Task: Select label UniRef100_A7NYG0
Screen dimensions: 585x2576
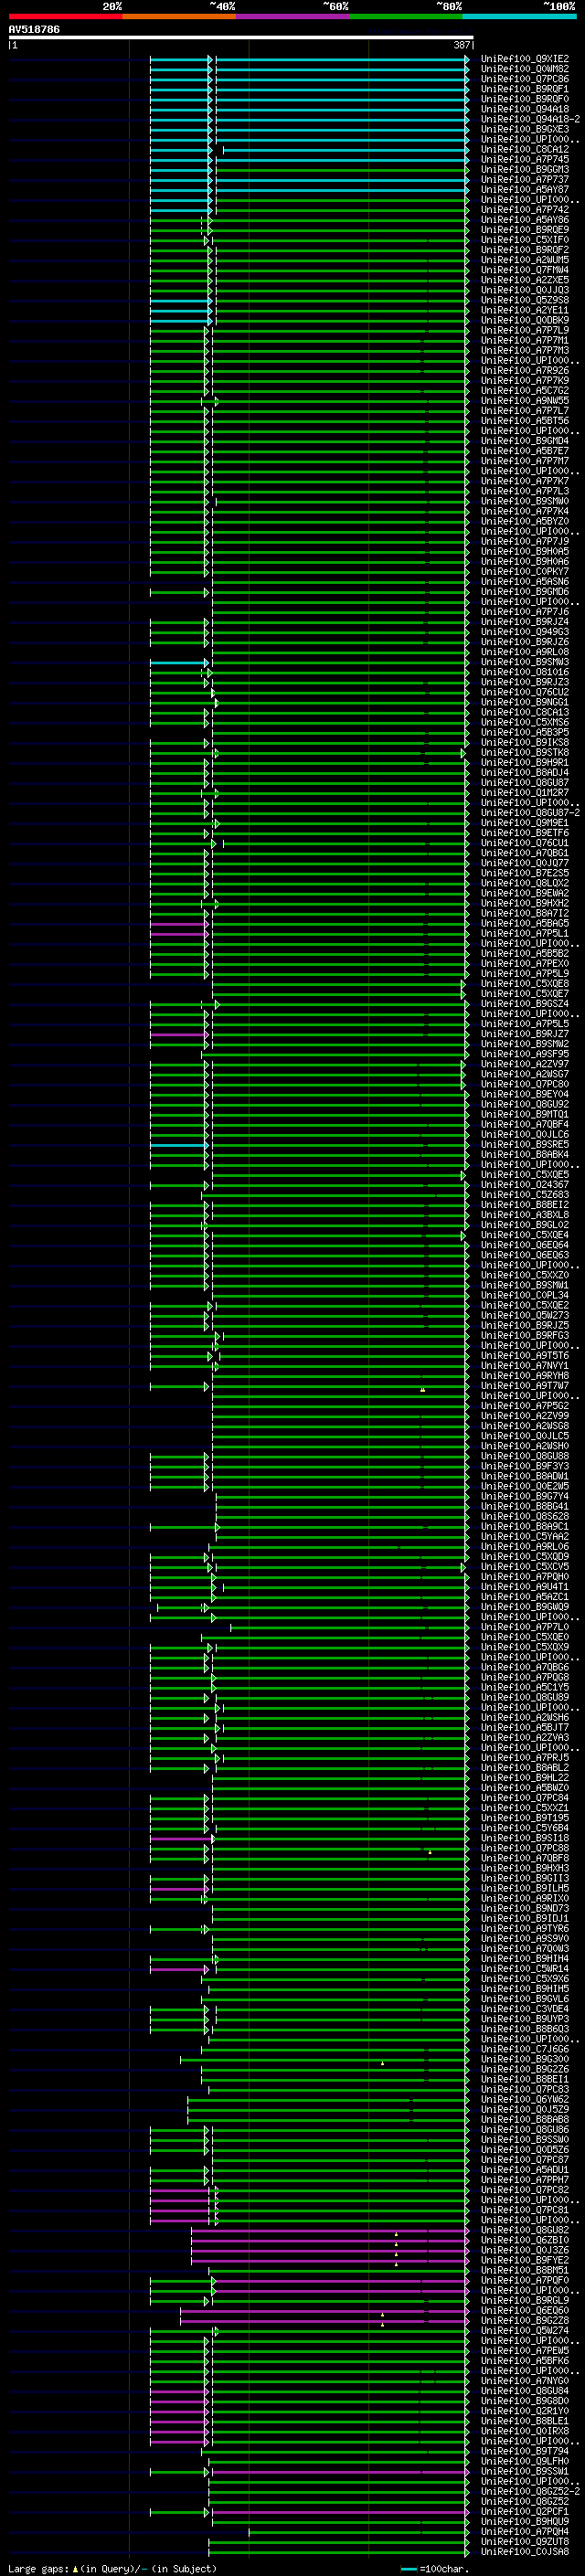Action: point(524,2381)
